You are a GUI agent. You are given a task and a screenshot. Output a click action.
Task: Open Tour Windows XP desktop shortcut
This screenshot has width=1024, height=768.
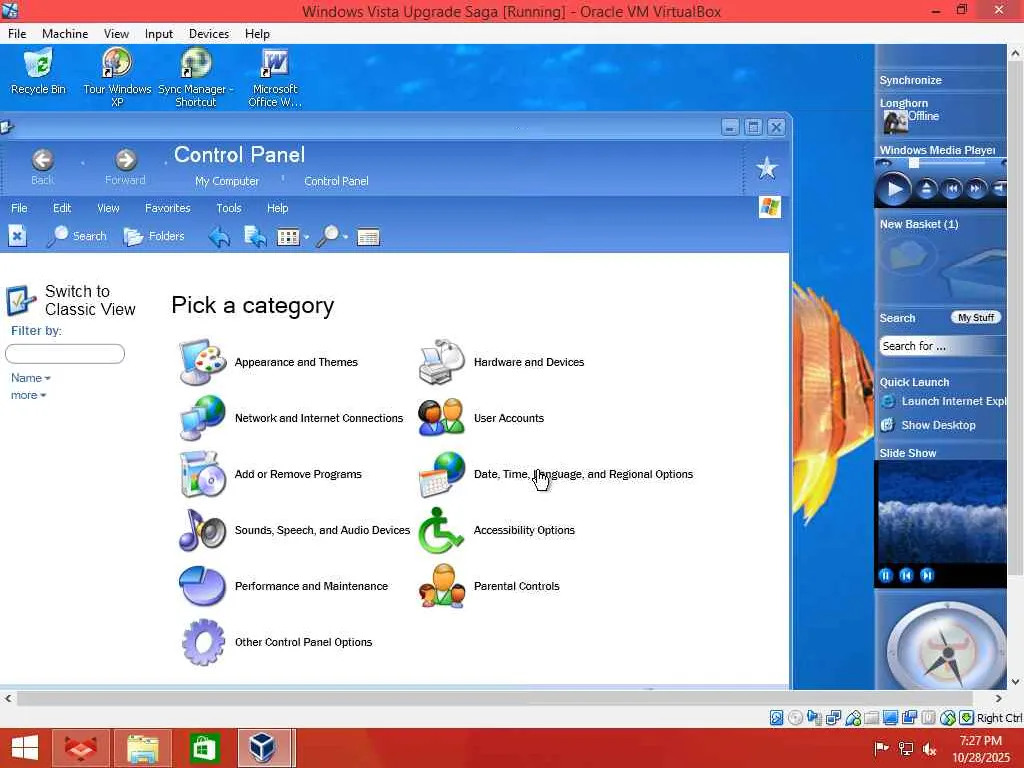click(x=117, y=77)
